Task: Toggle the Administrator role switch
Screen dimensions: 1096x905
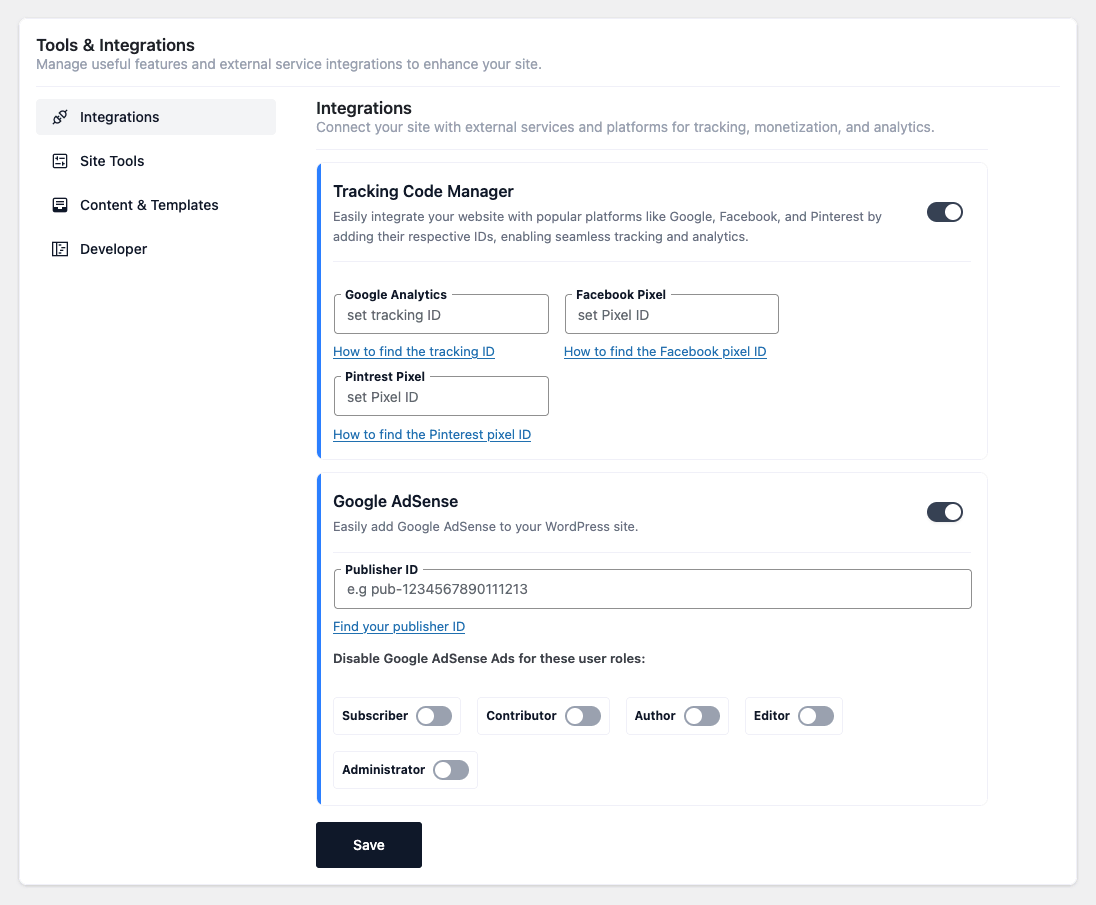Action: pyautogui.click(x=451, y=770)
